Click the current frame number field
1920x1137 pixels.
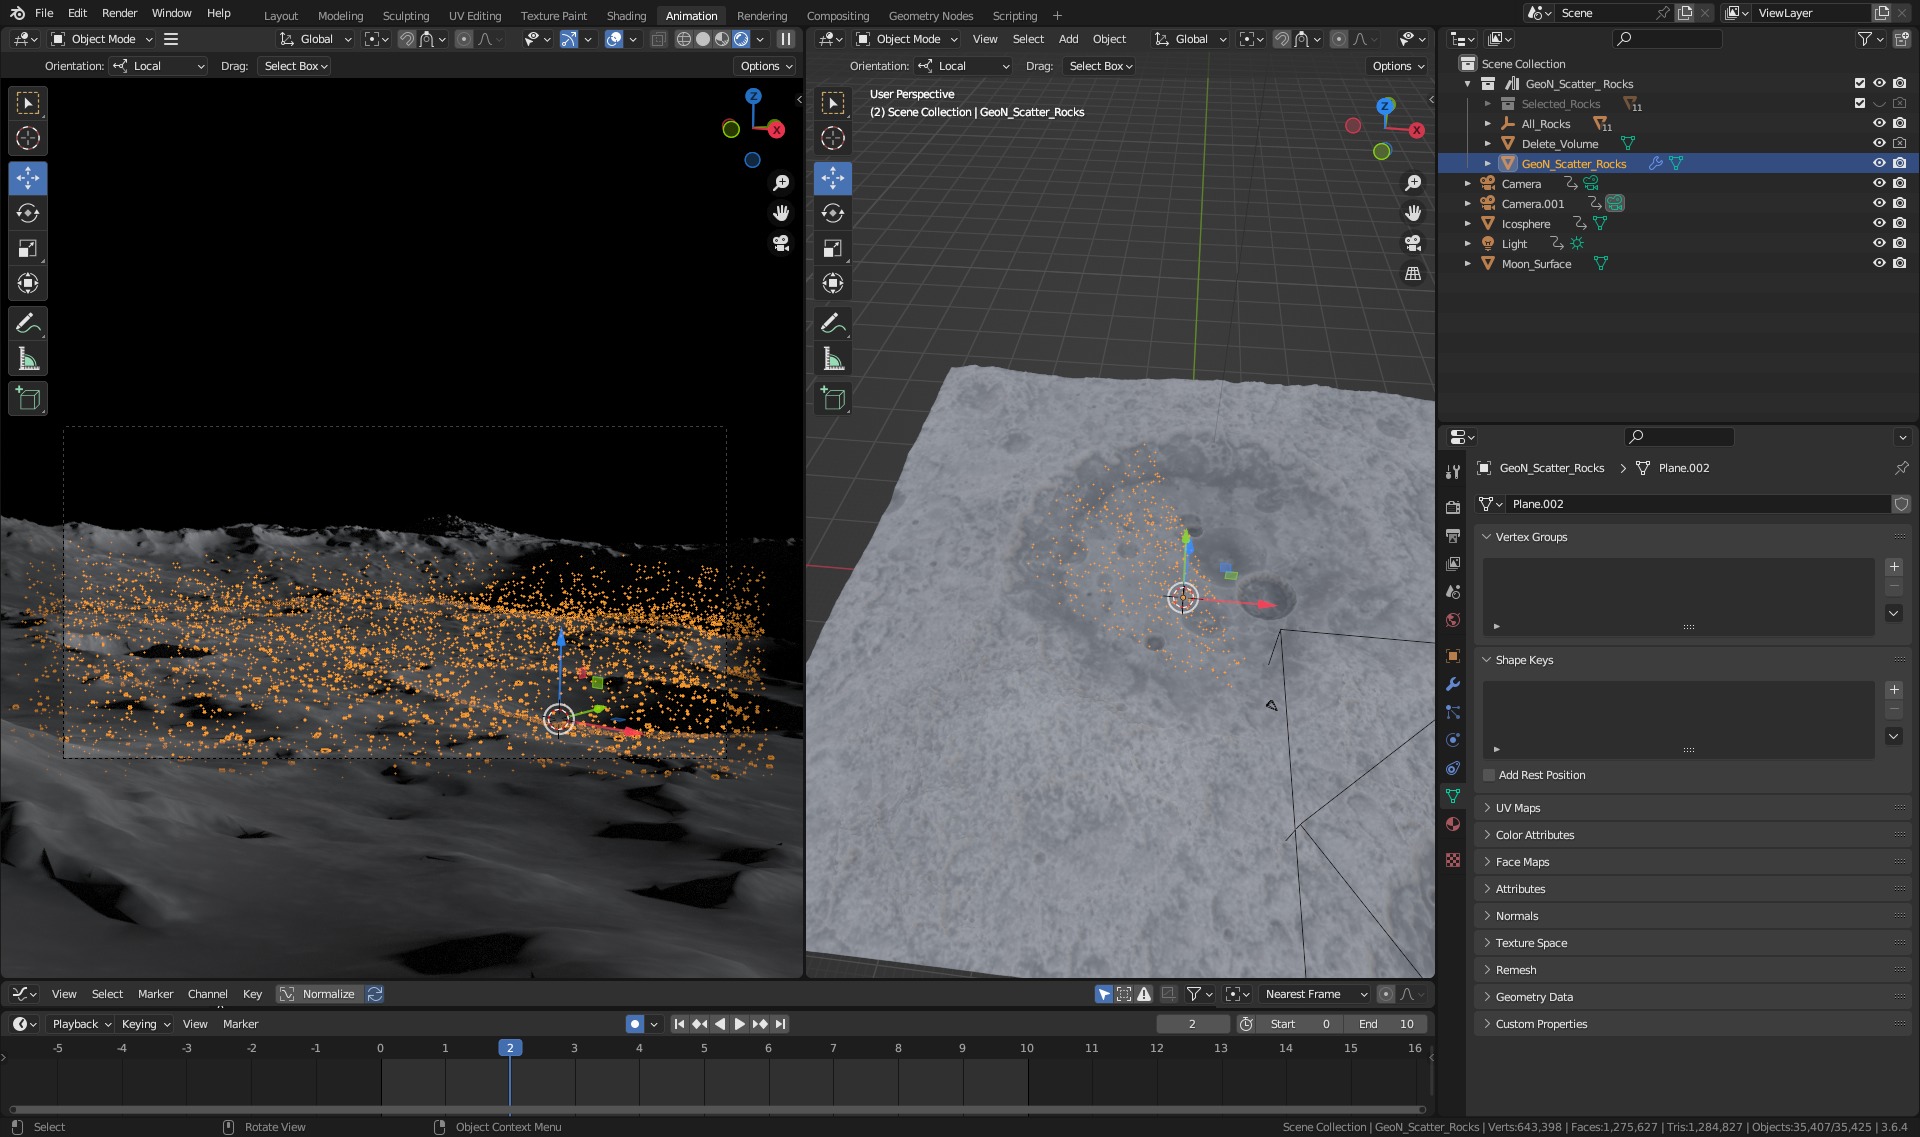(1192, 1024)
